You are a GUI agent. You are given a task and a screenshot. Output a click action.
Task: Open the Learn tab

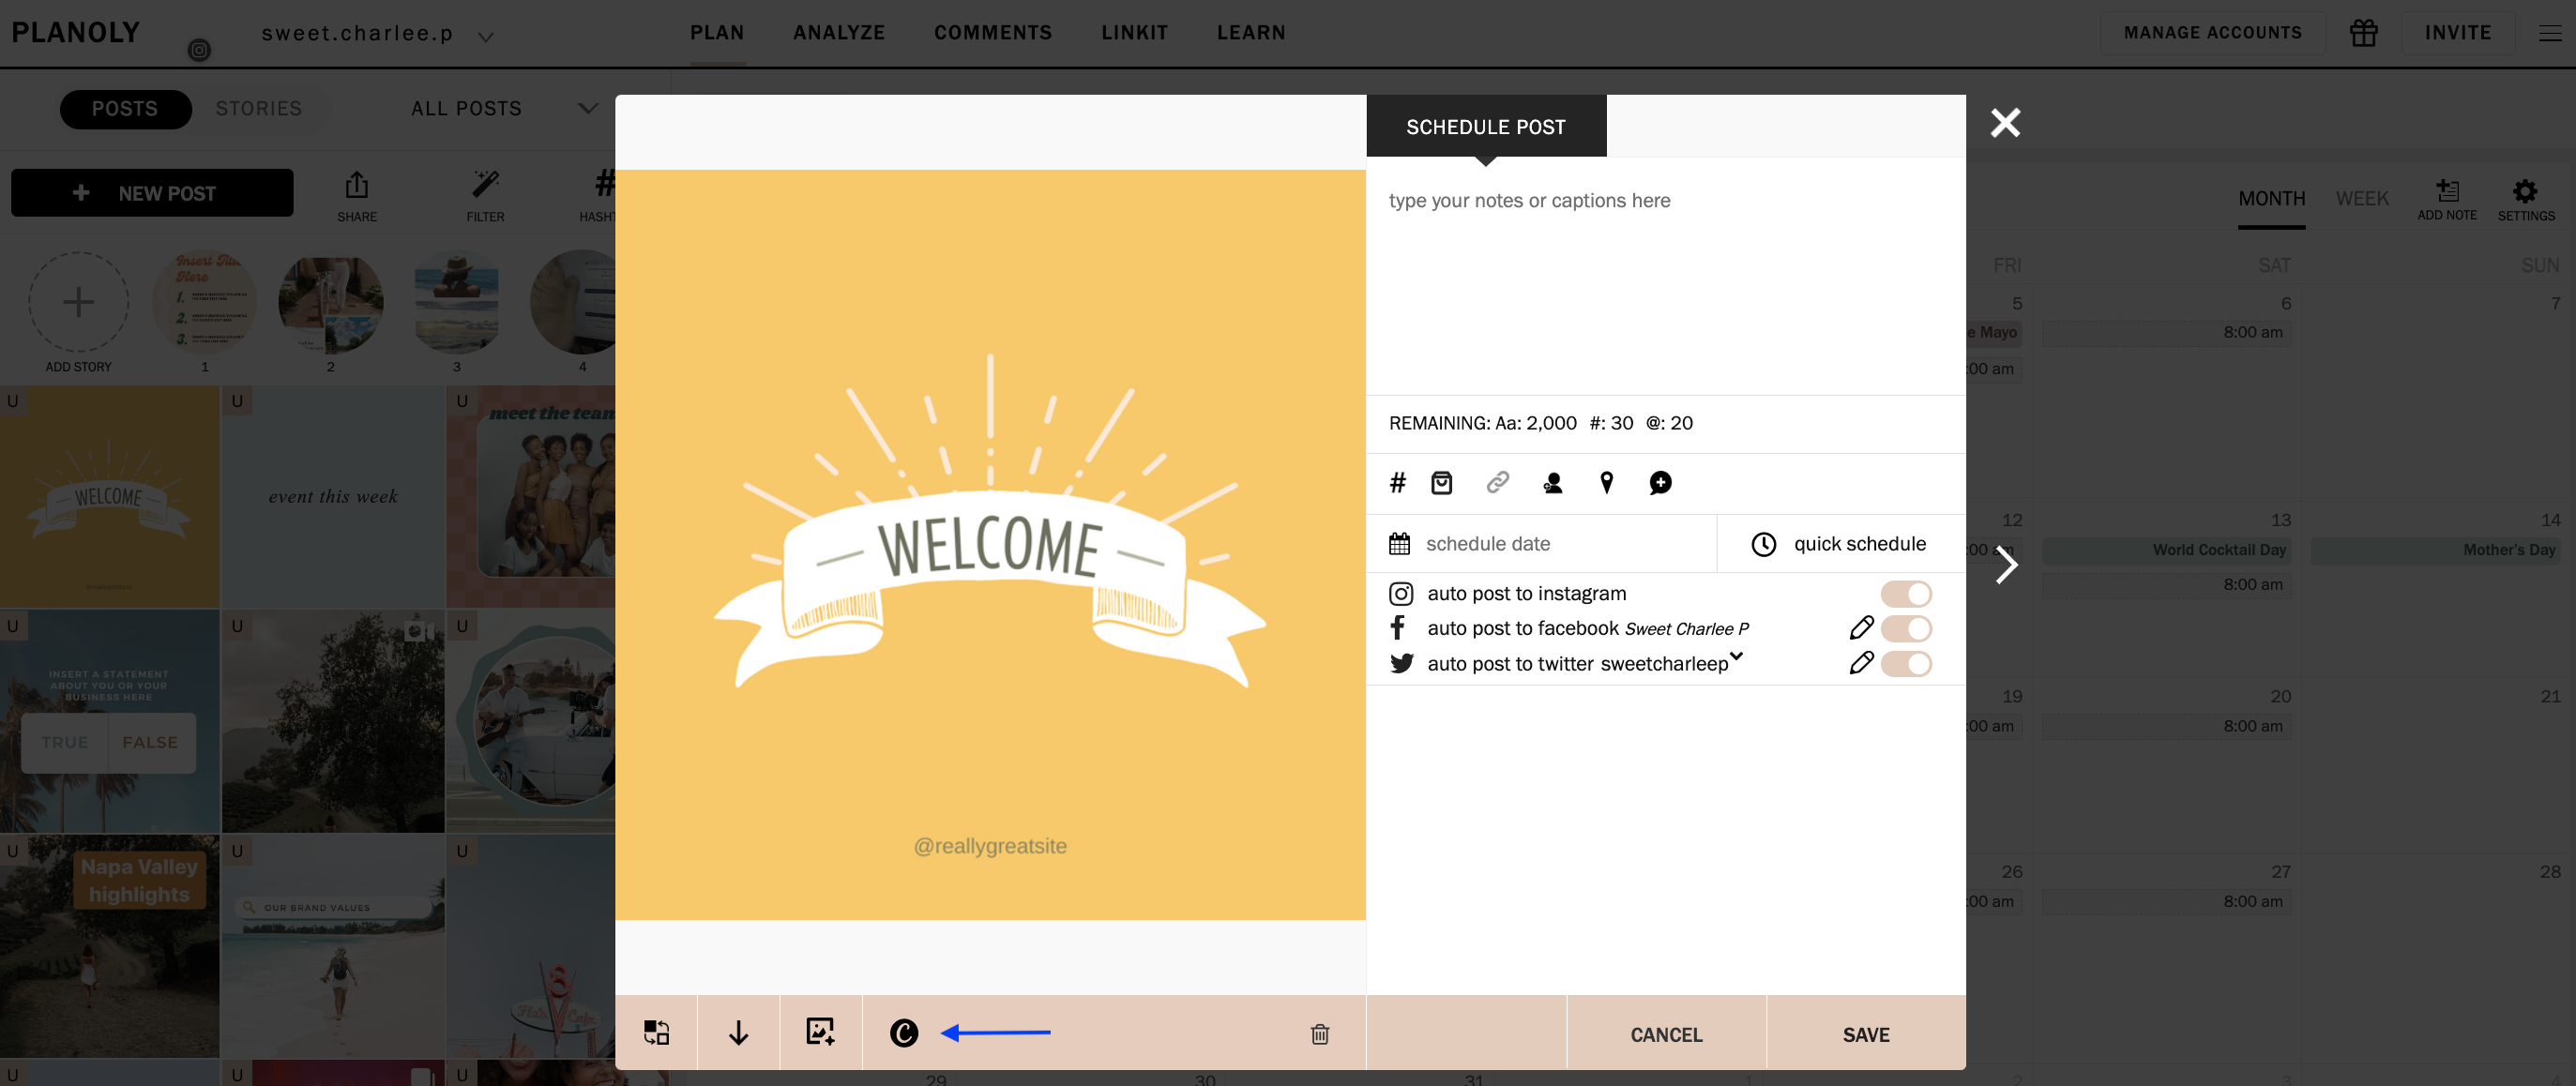[x=1250, y=33]
